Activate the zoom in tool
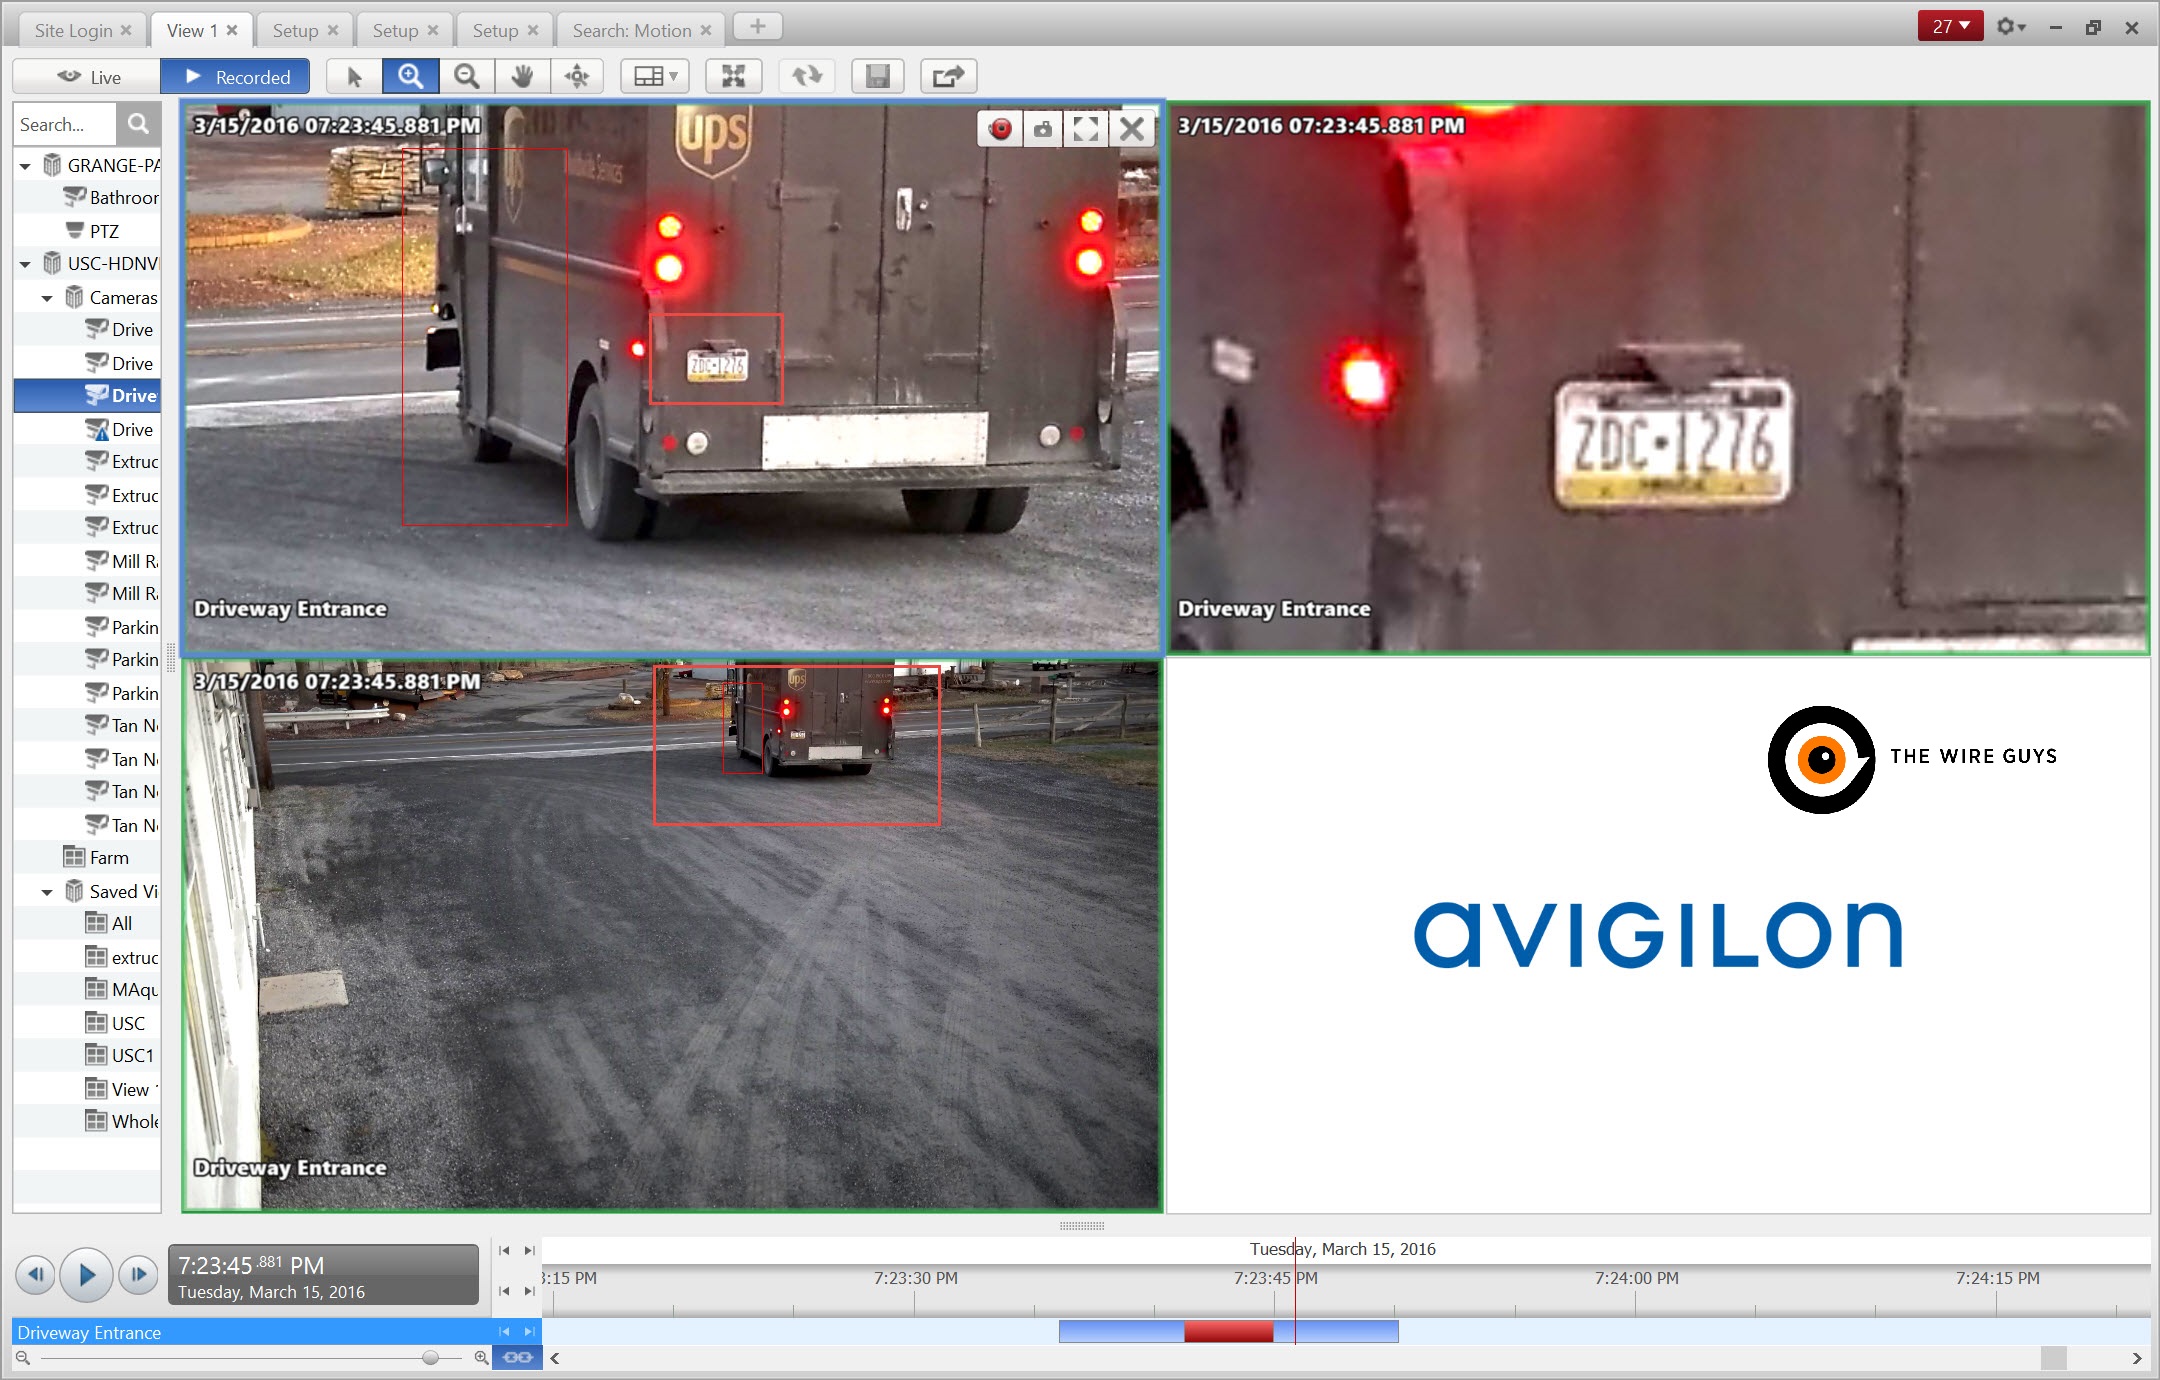 coord(410,76)
